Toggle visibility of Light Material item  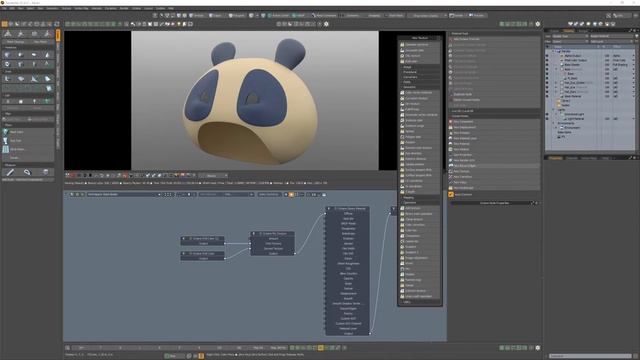click(547, 119)
